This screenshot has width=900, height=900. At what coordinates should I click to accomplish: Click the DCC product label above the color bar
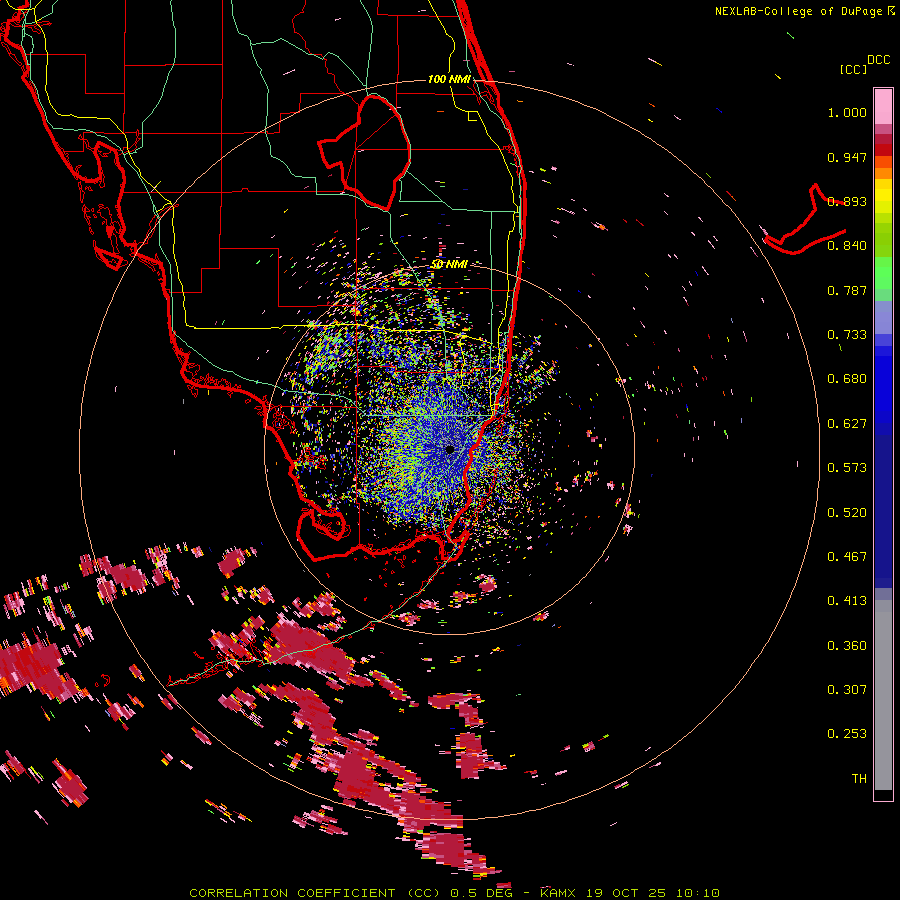tap(878, 60)
